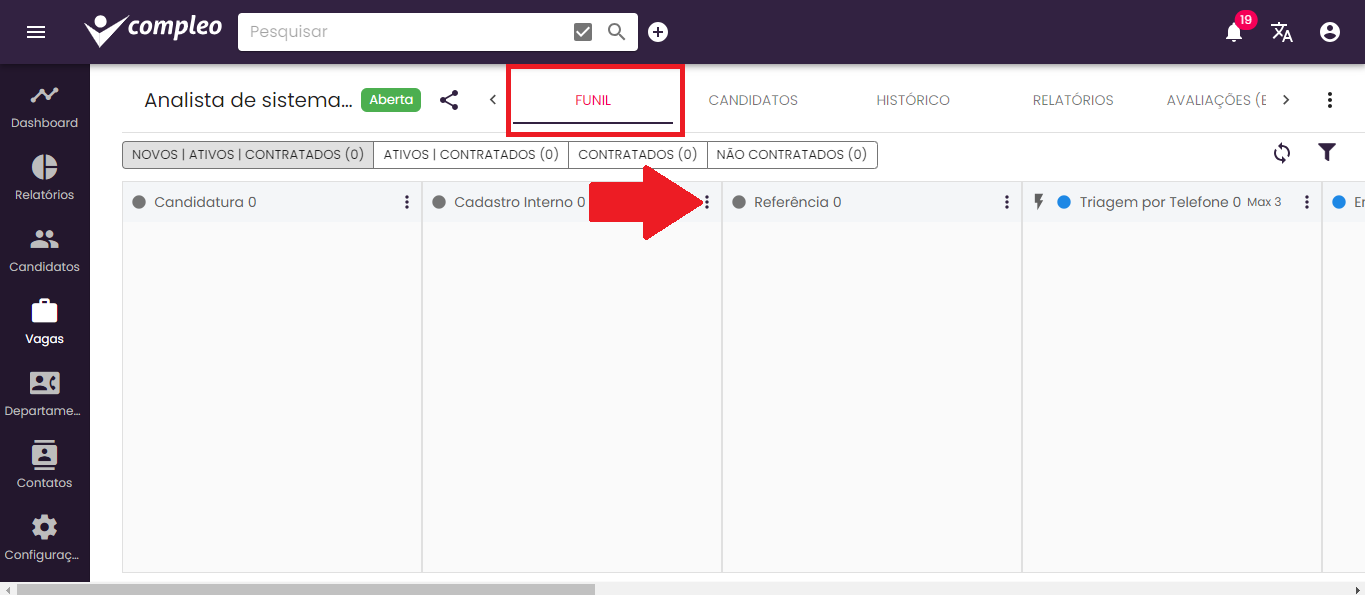Image resolution: width=1365 pixels, height=595 pixels.
Task: Refresh the funnel with the refresh icon
Action: pyautogui.click(x=1281, y=152)
